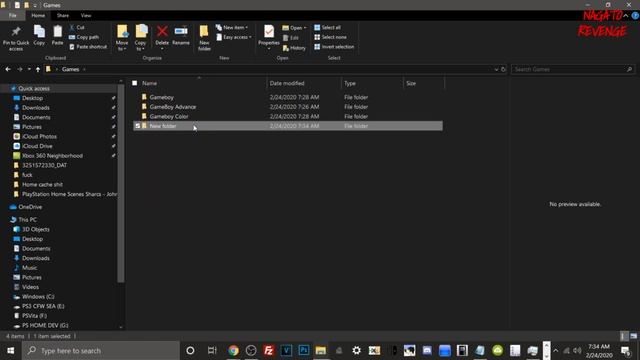Switch to the View ribbon tab
Screen dimensions: 640x360
(86, 16)
